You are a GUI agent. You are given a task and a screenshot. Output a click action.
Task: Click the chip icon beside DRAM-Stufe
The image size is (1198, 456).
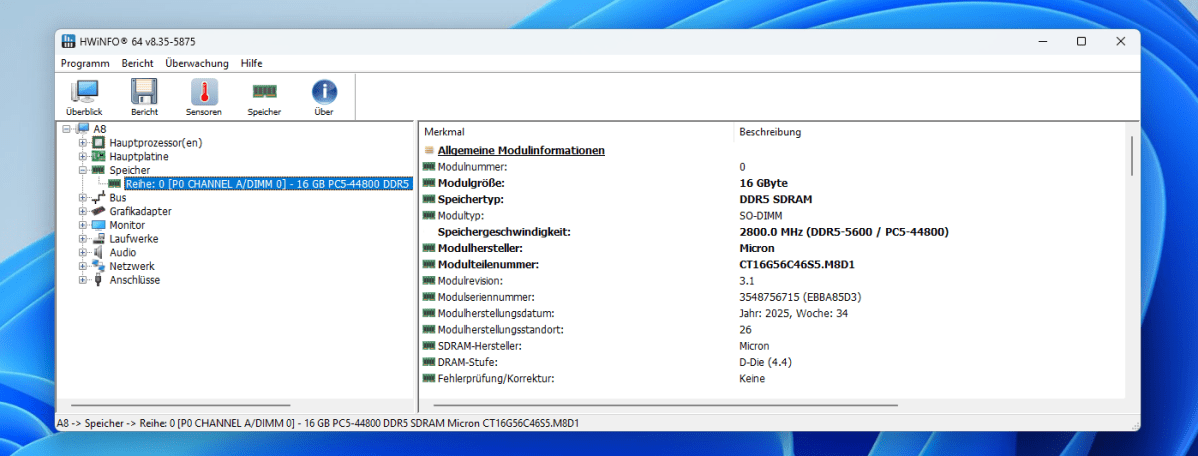tap(429, 362)
